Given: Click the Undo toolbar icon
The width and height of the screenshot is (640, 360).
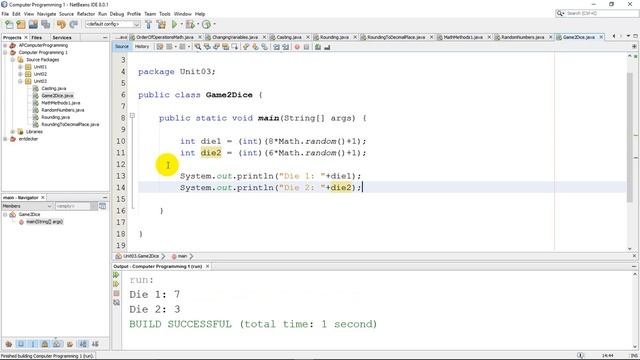Looking at the screenshot, I should tap(61, 24).
